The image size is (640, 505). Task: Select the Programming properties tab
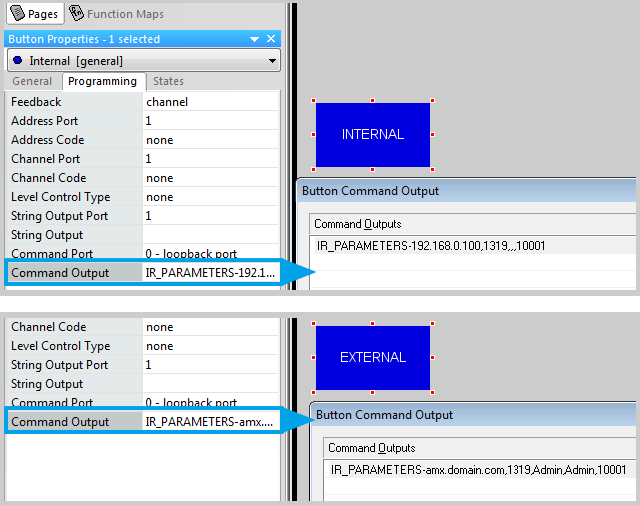(x=102, y=81)
